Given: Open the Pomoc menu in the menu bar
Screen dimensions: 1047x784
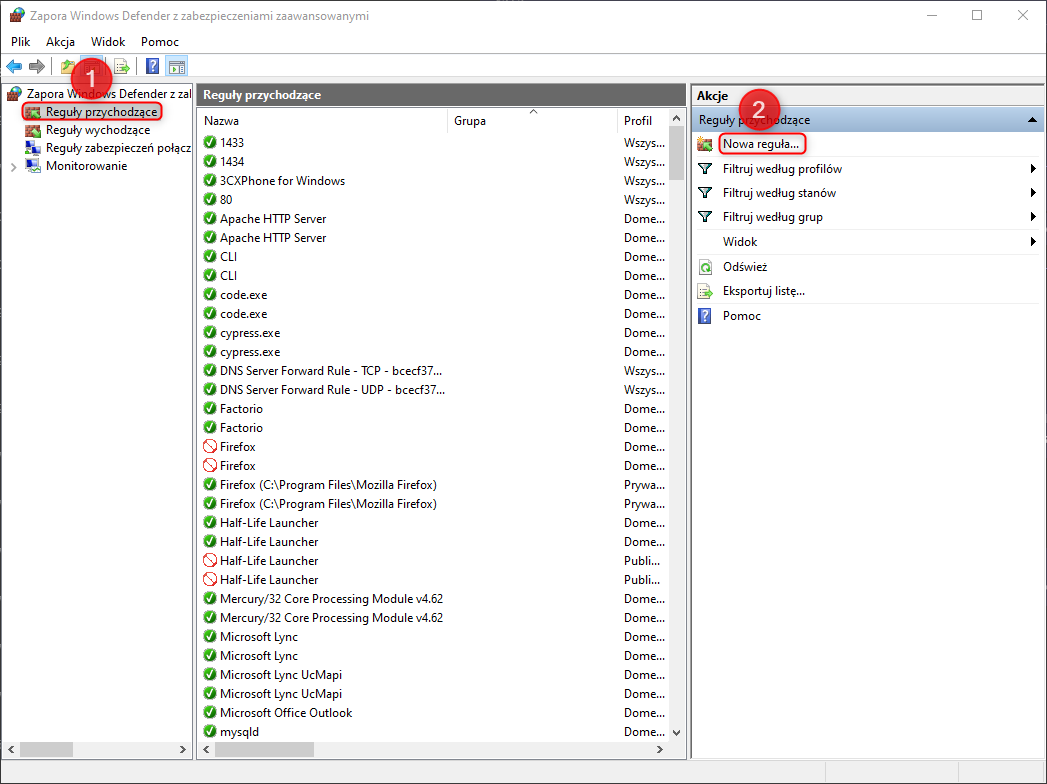Looking at the screenshot, I should click(x=160, y=41).
